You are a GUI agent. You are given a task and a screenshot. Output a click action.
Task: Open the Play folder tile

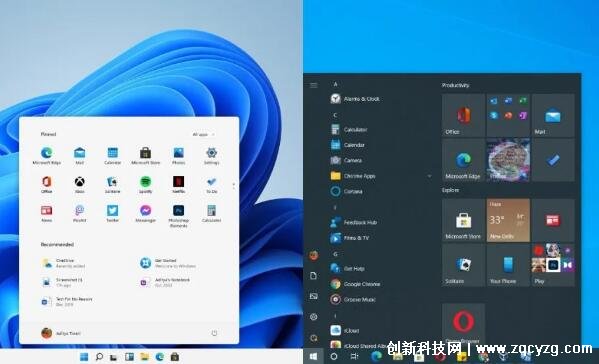(553, 265)
